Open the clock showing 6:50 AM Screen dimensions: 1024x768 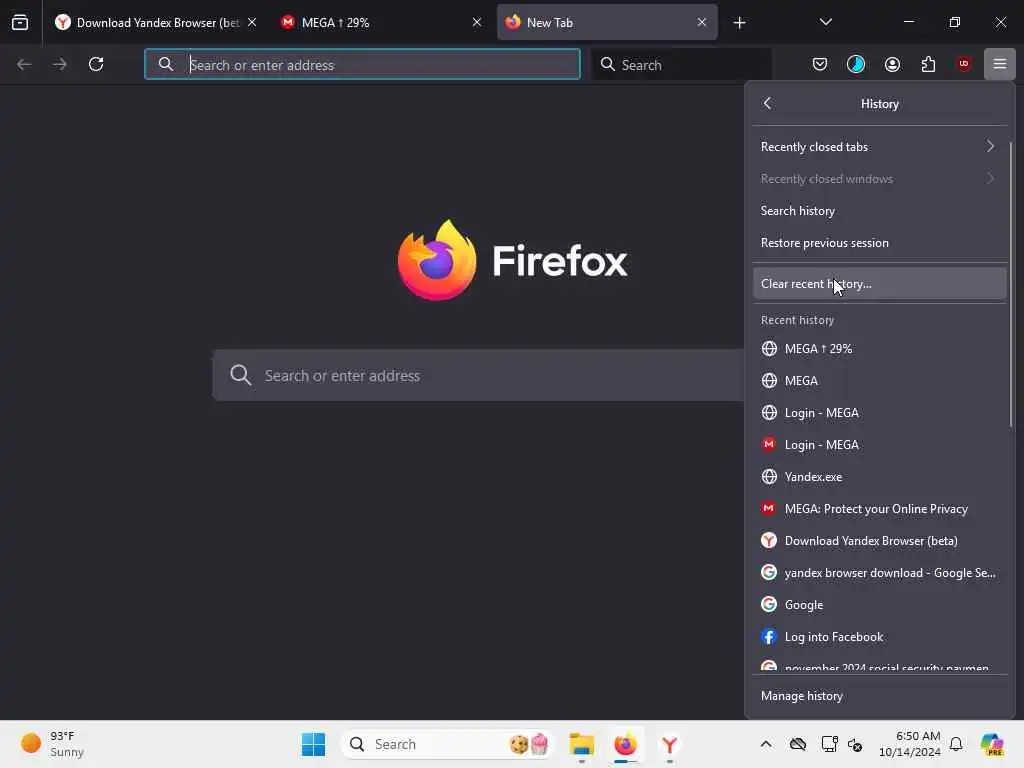910,744
